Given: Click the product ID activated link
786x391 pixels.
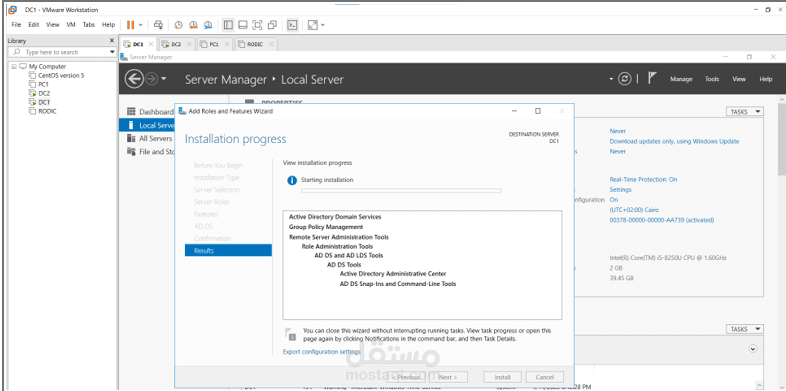Looking at the screenshot, I should (x=662, y=220).
